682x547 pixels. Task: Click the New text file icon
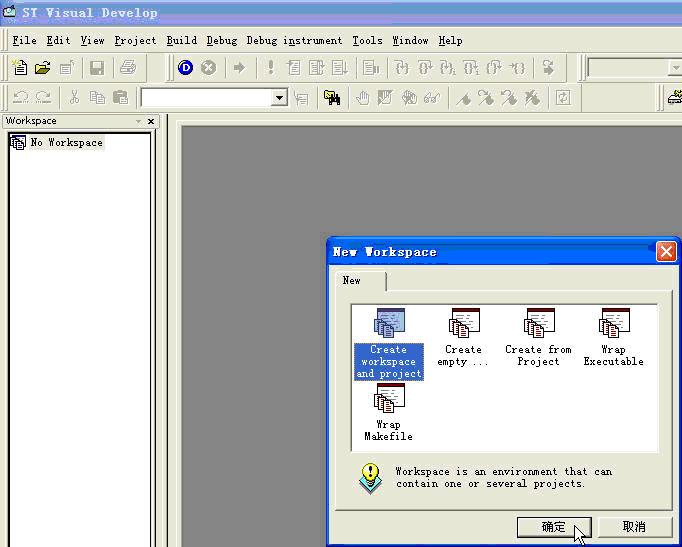coord(20,67)
